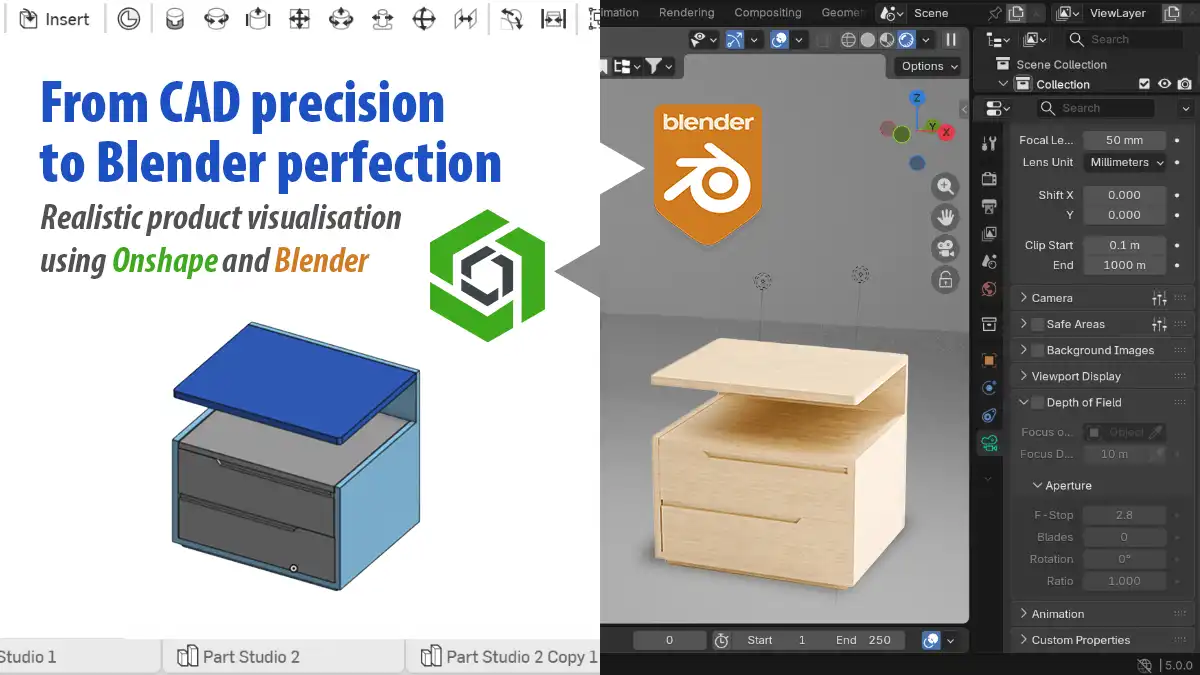Screen dimensions: 1200x675
Task: Open the Output properties tab
Action: tap(989, 206)
